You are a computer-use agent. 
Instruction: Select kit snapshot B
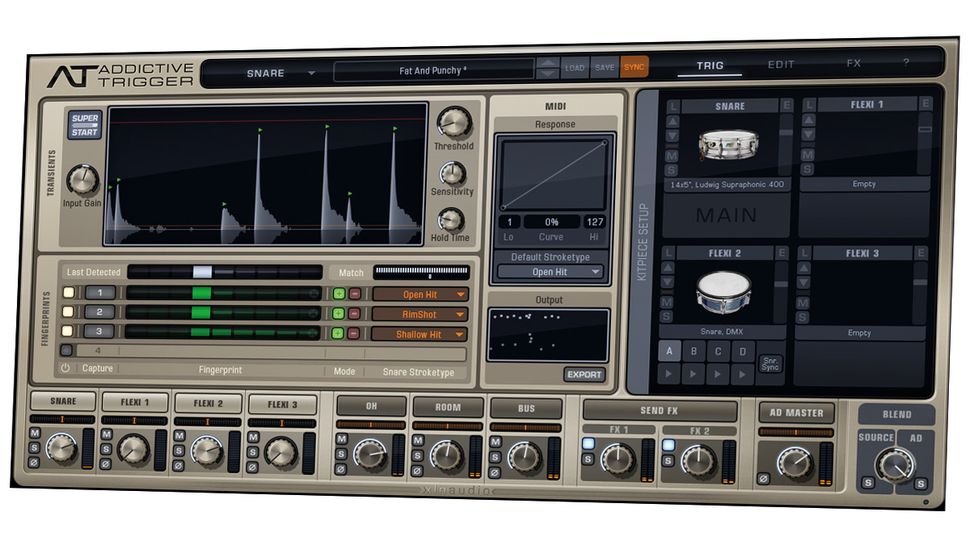tap(693, 351)
